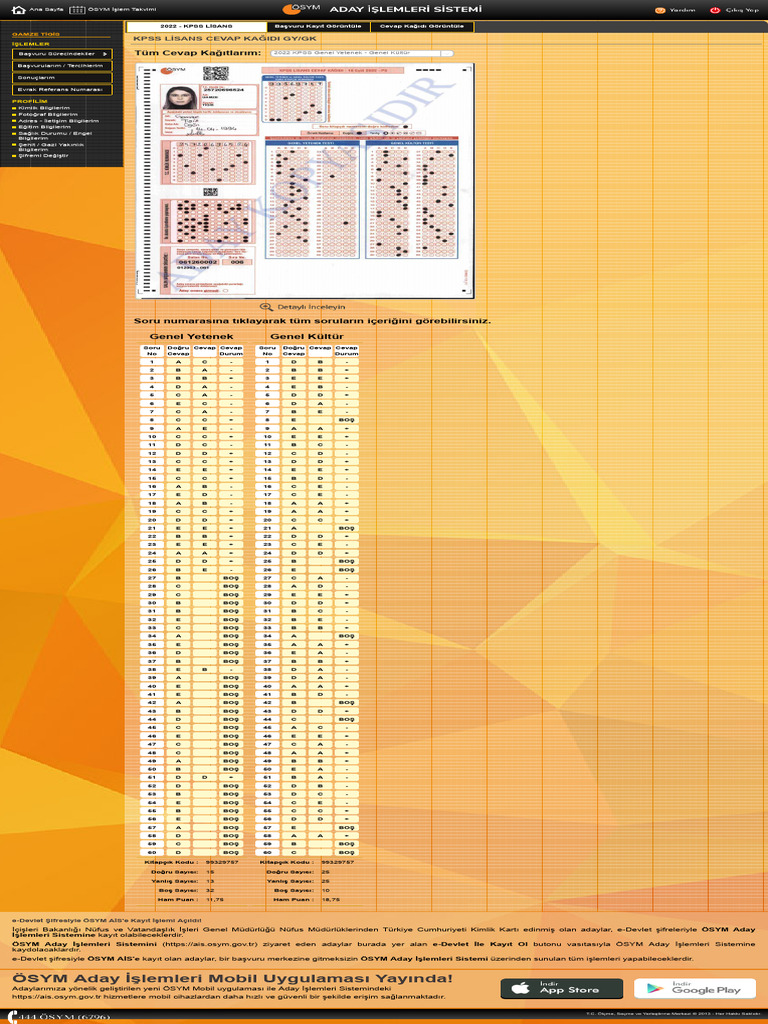This screenshot has width=768, height=1024.
Task: Click the Çıkış Yap power icon
Action: (x=715, y=10)
